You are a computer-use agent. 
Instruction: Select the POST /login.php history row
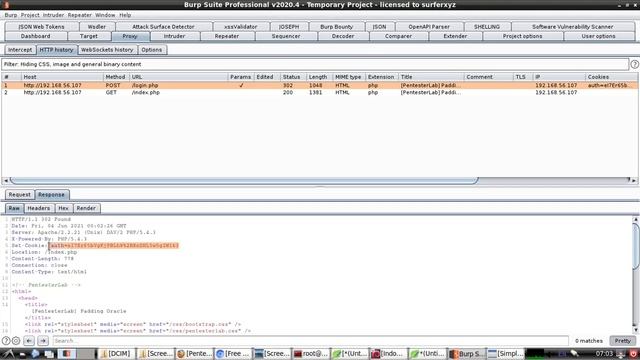pos(320,85)
